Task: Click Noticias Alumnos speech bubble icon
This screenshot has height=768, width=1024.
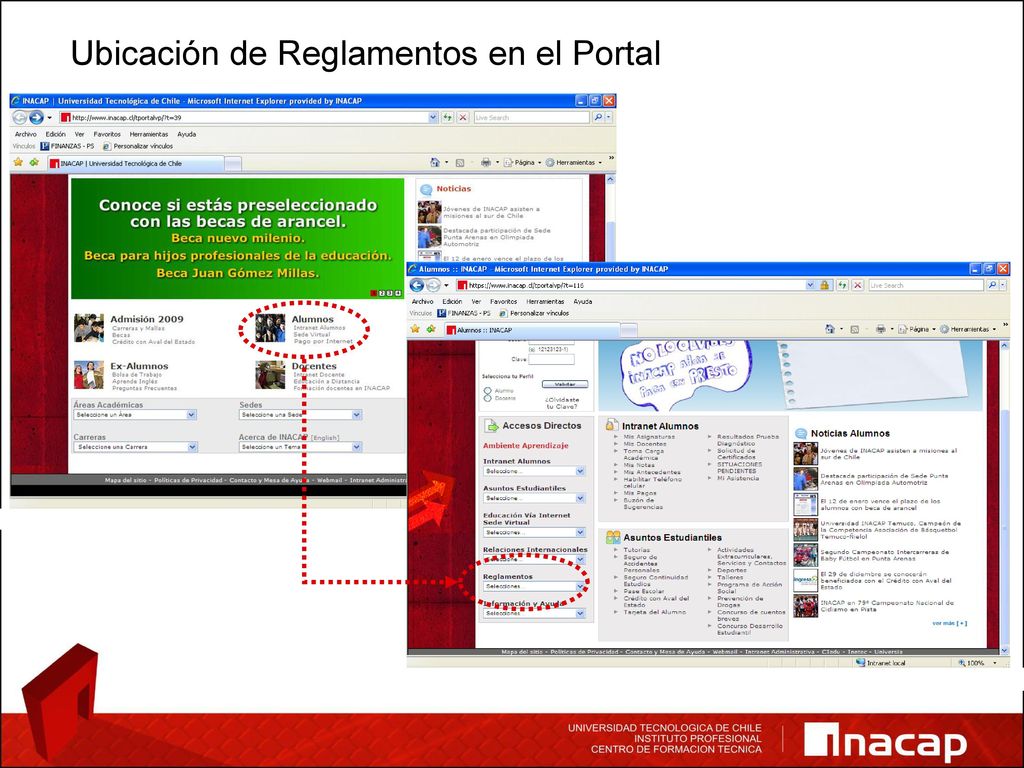Action: tap(801, 433)
